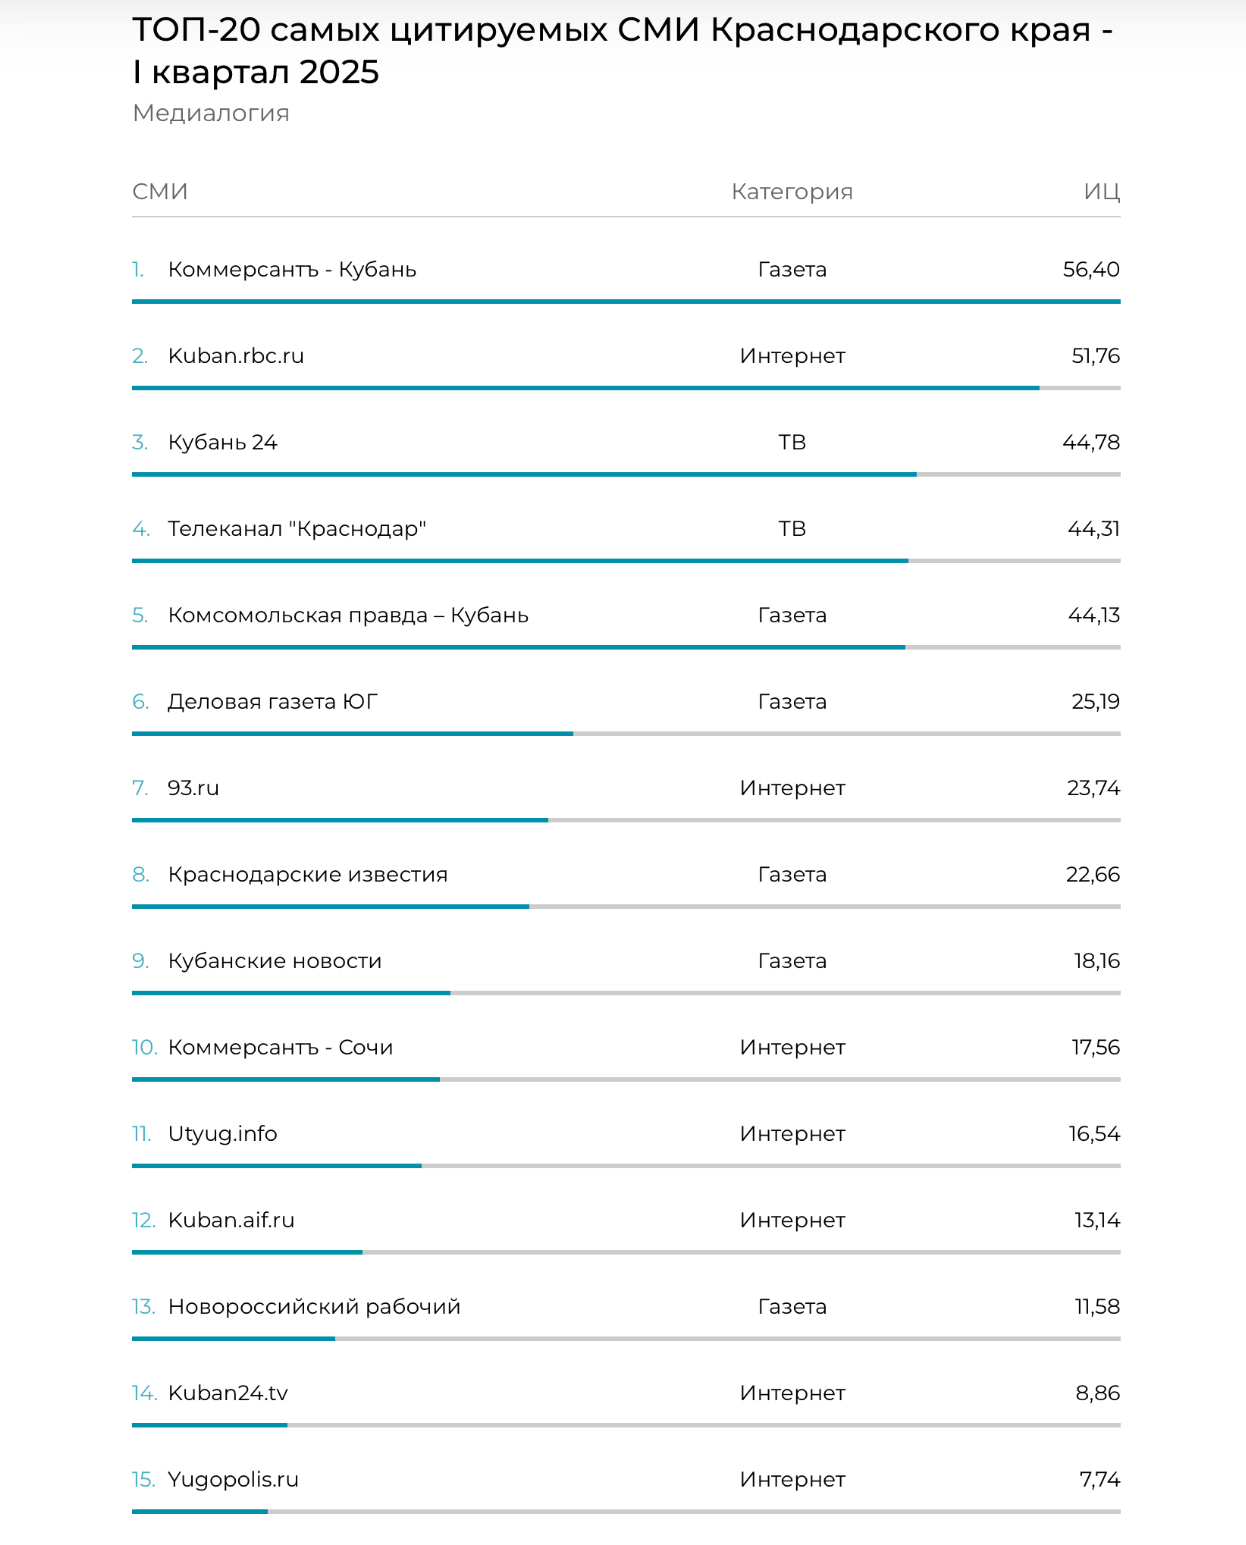Click the ИЦ column header

[x=1101, y=191]
